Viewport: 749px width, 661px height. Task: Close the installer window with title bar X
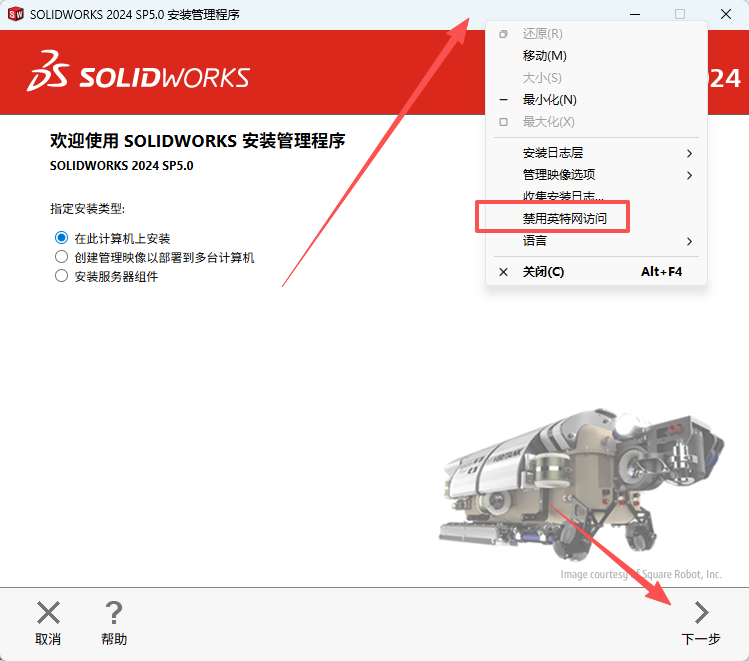tap(726, 14)
